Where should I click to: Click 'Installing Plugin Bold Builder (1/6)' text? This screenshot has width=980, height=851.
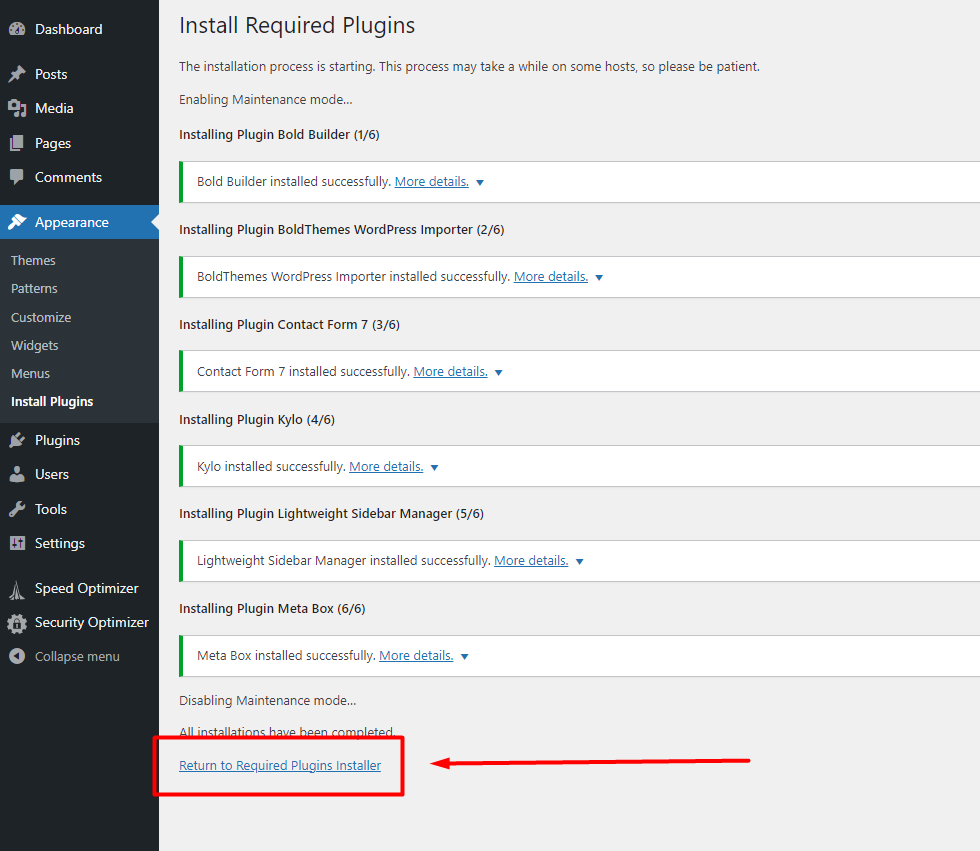pos(279,135)
